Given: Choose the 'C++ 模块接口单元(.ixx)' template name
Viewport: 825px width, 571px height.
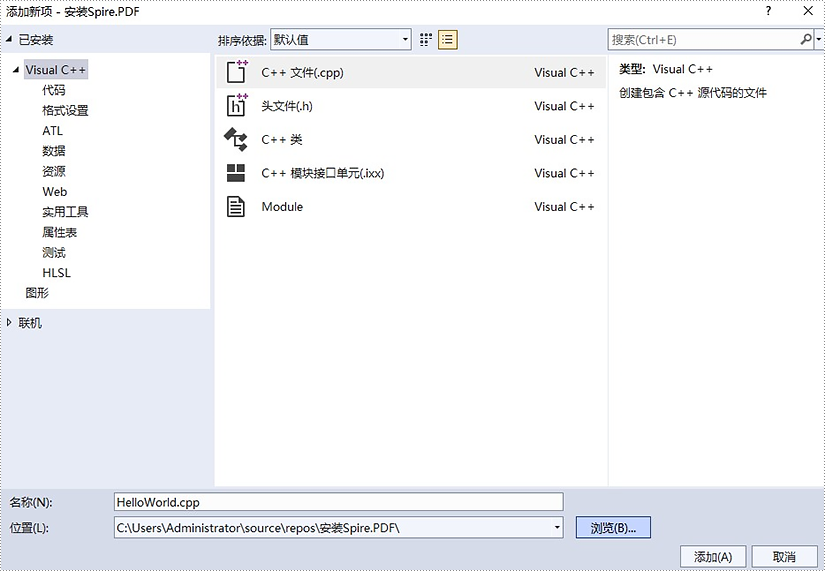Looking at the screenshot, I should pyautogui.click(x=323, y=173).
